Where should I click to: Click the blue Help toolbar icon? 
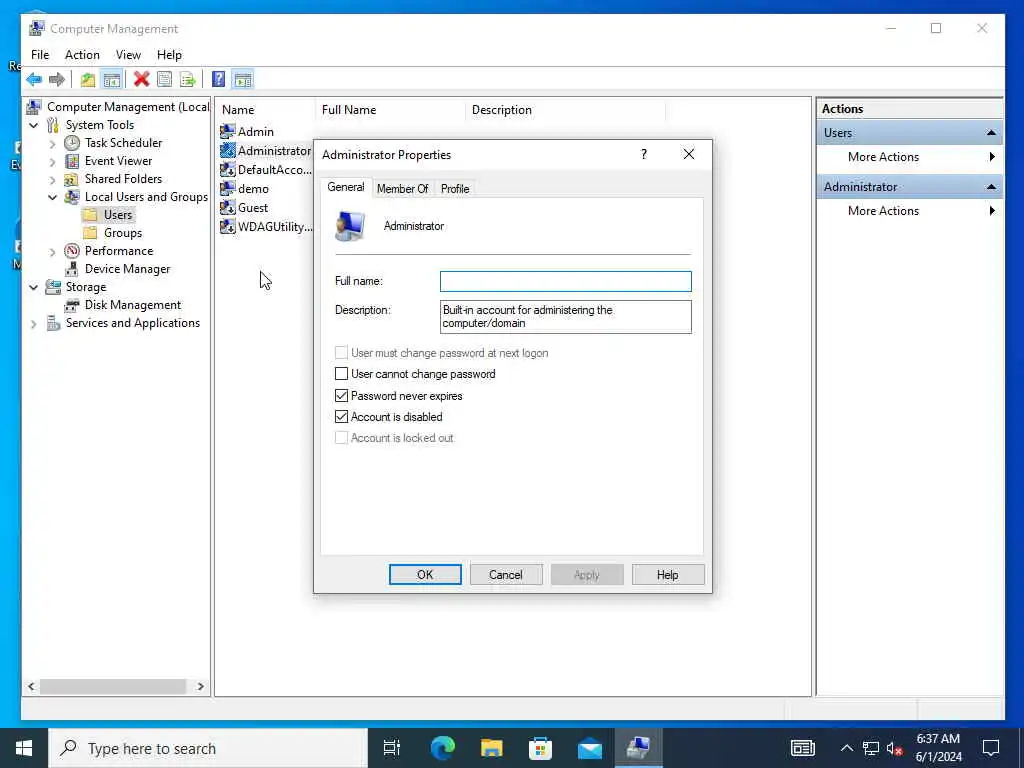click(x=219, y=80)
